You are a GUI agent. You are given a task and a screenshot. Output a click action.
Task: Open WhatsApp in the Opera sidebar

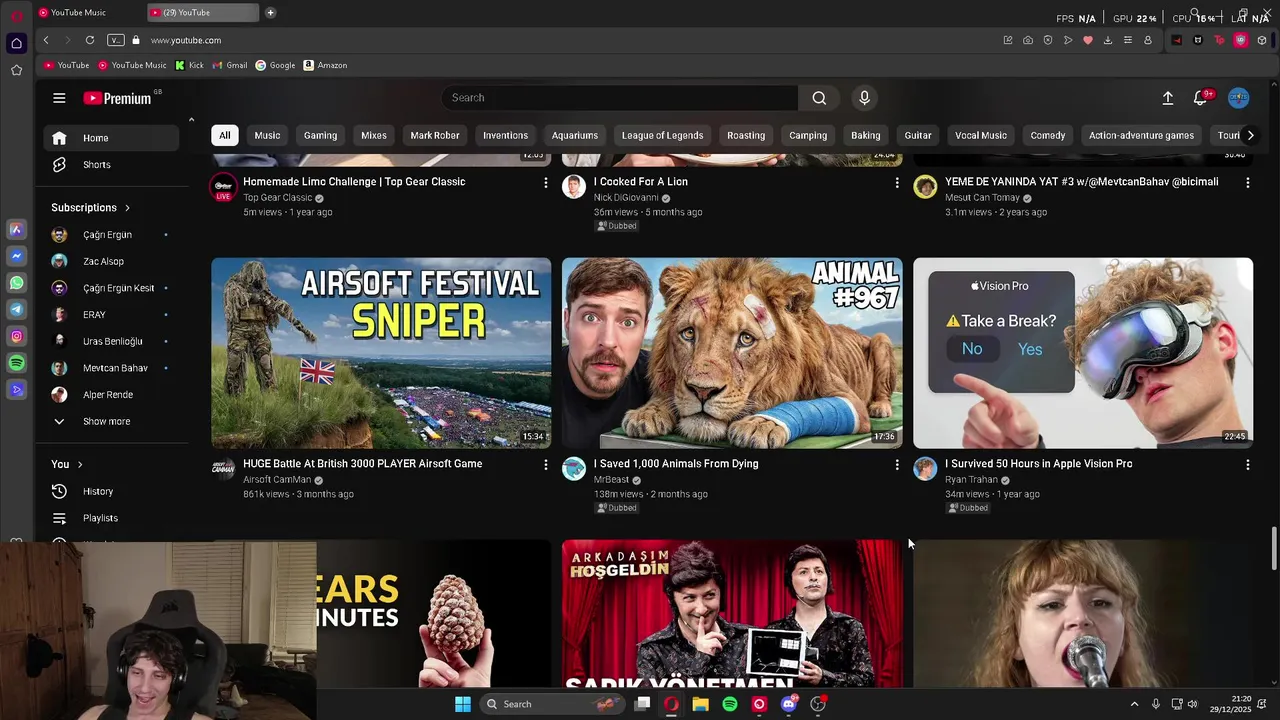click(x=16, y=283)
